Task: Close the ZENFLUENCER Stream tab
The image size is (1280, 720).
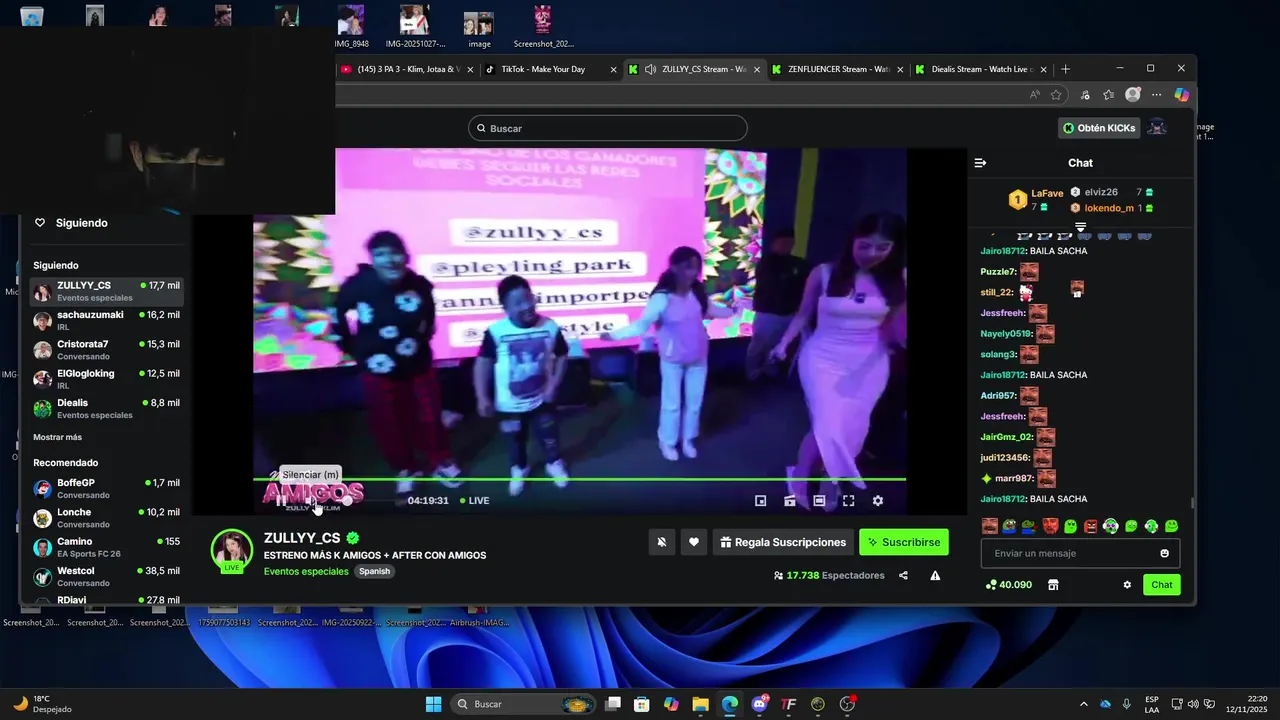Action: click(900, 69)
